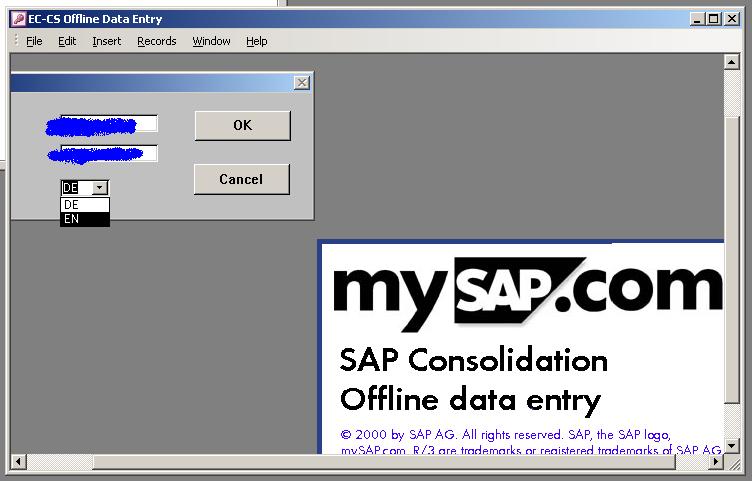Viewport: 752px width, 481px height.
Task: Close the login dialog with X
Action: point(302,83)
